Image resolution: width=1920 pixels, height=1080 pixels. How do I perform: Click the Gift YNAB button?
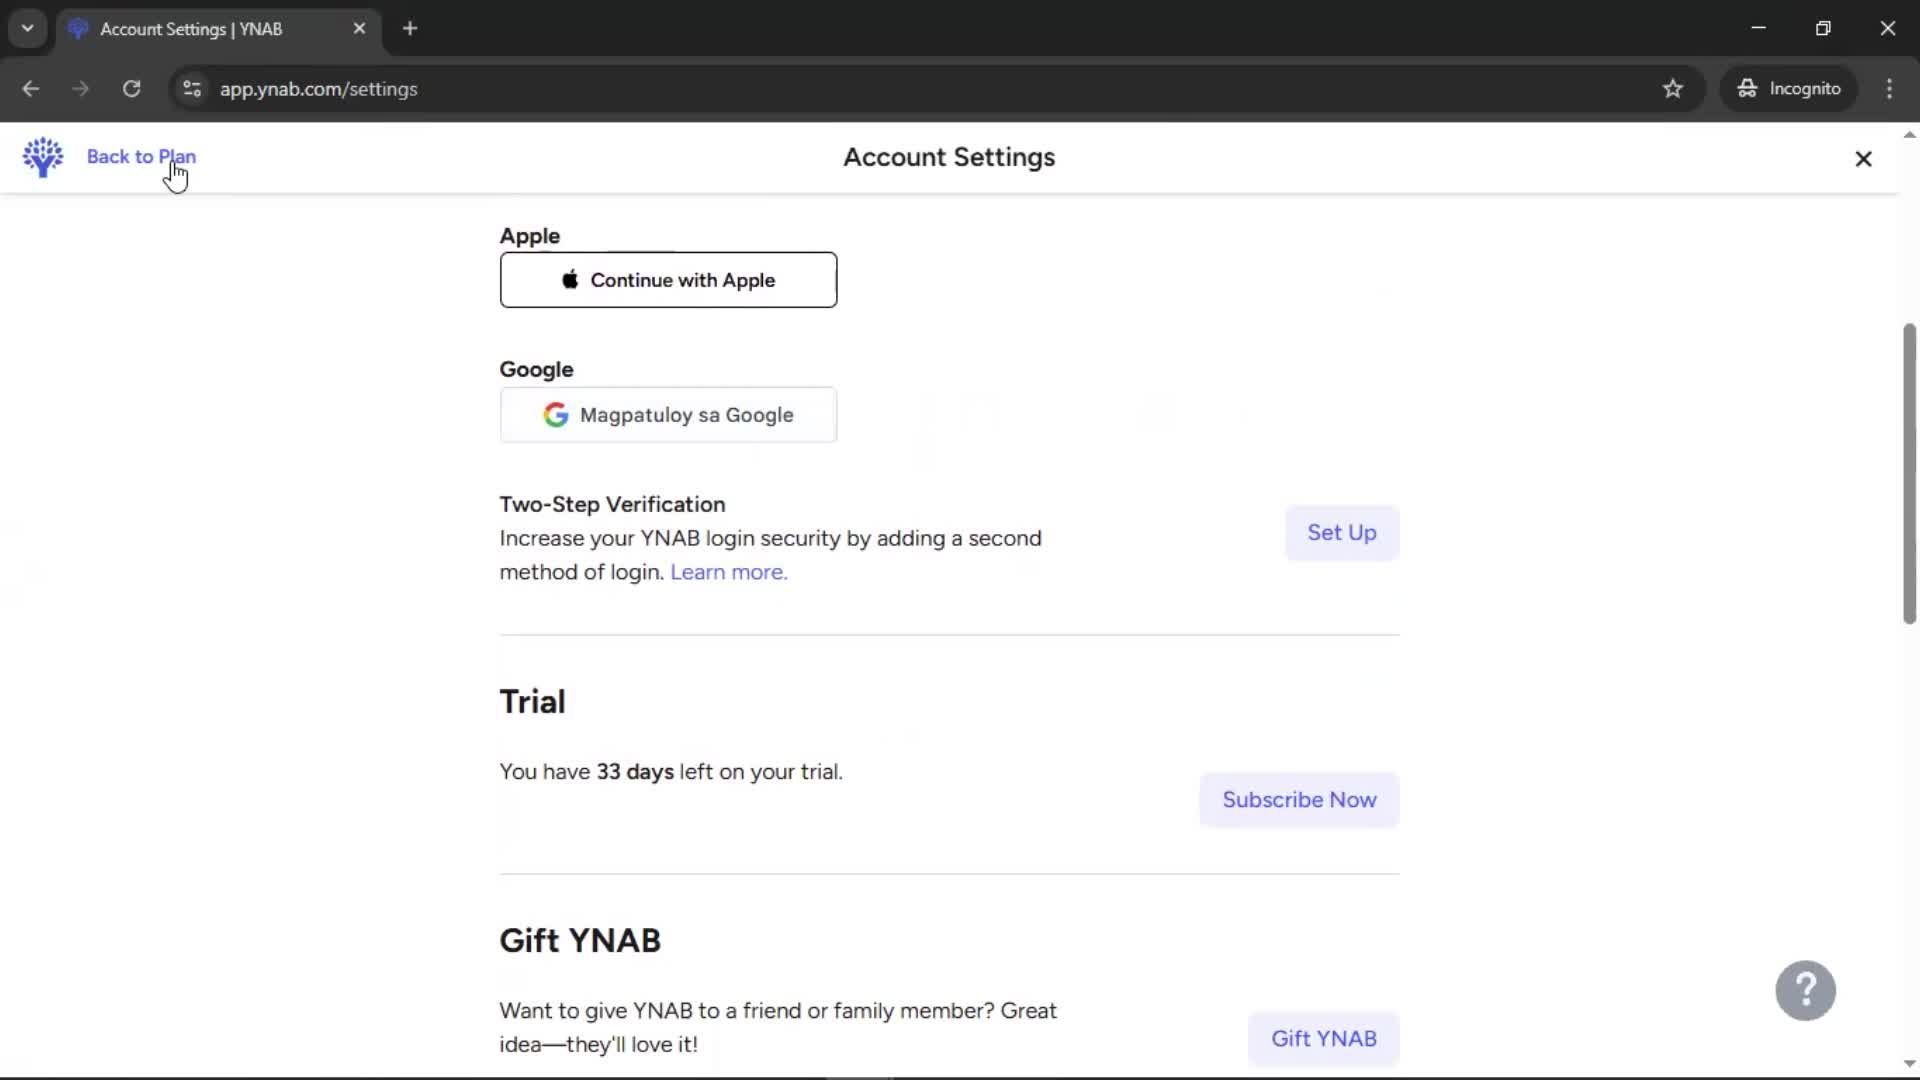pos(1323,1039)
